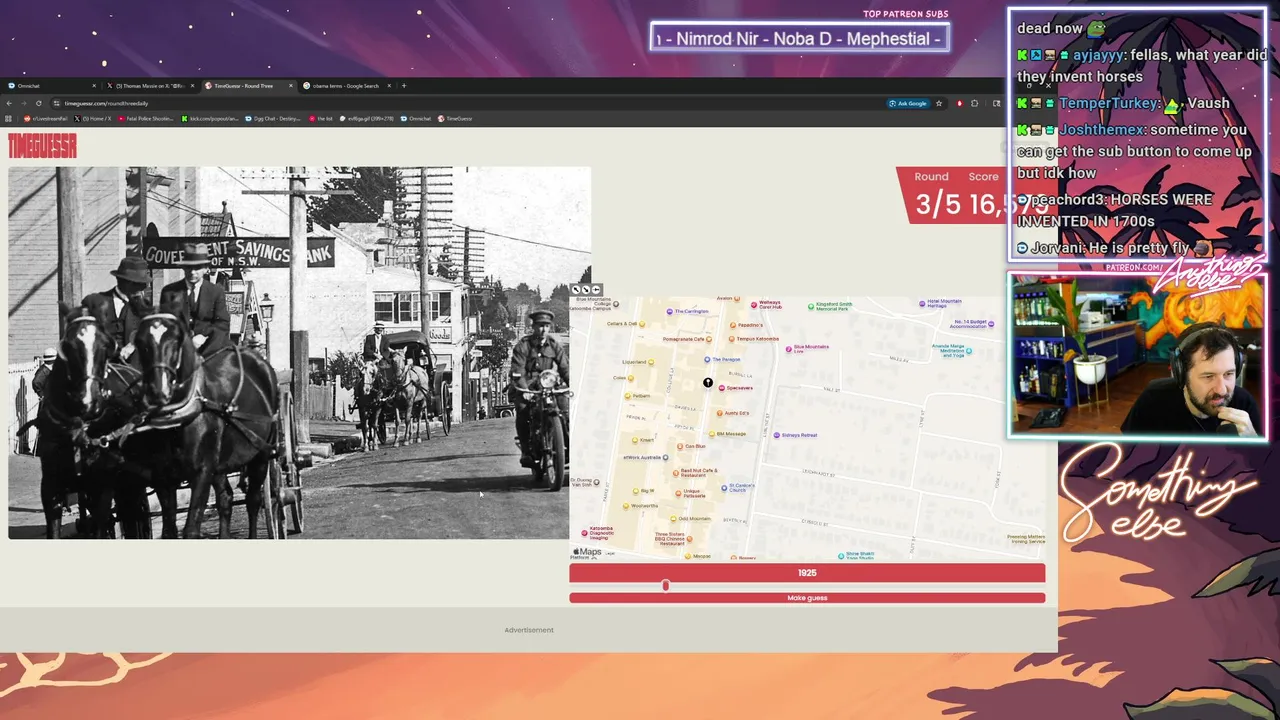
Task: Click the third map size arrow icon
Action: coord(596,289)
